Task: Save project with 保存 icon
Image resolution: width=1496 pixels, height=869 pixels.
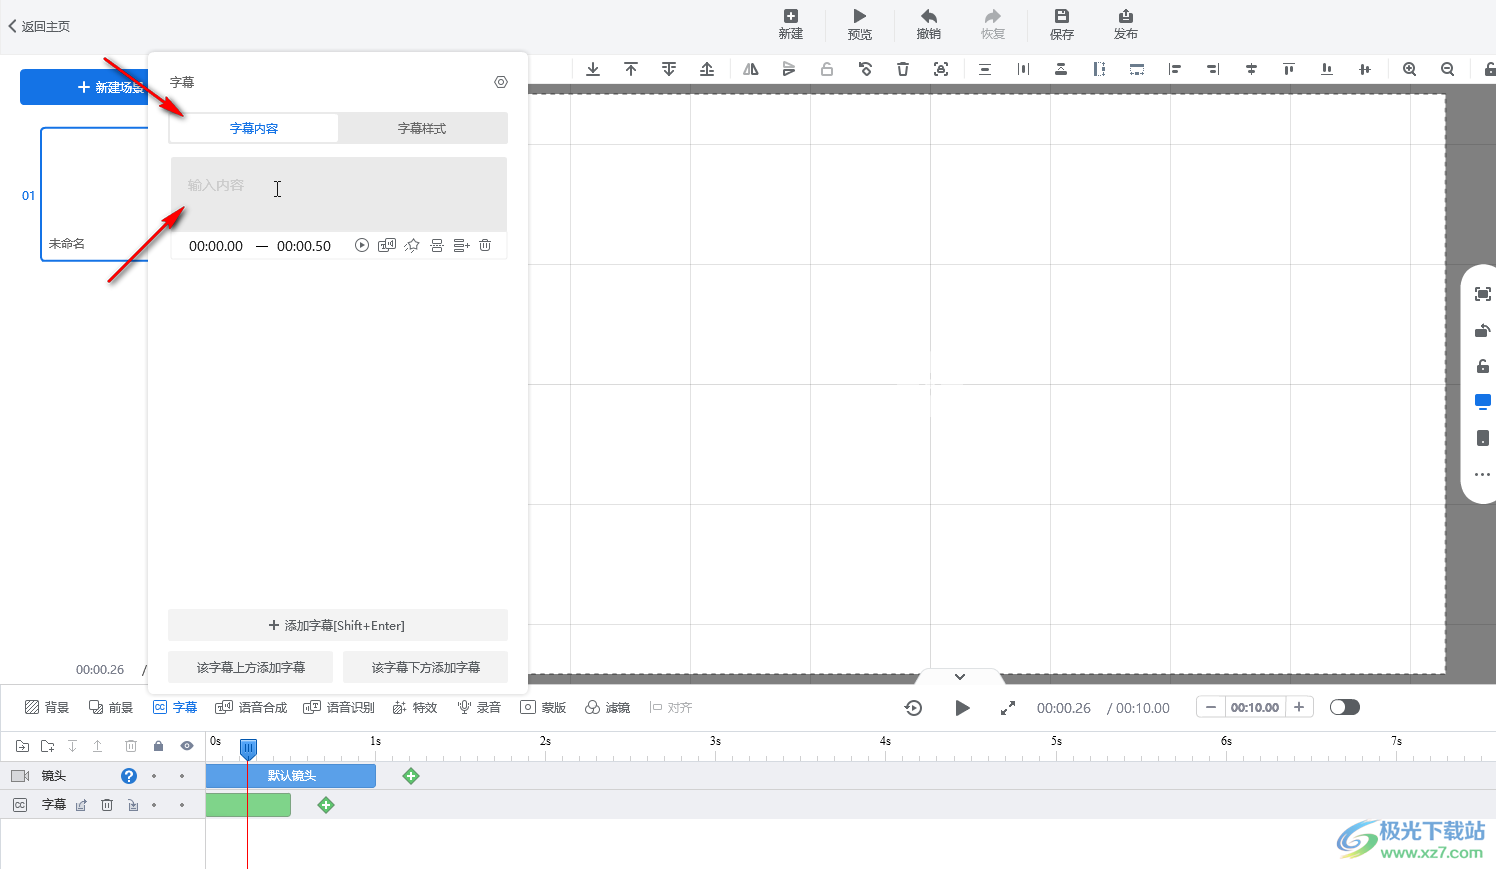Action: (x=1062, y=24)
